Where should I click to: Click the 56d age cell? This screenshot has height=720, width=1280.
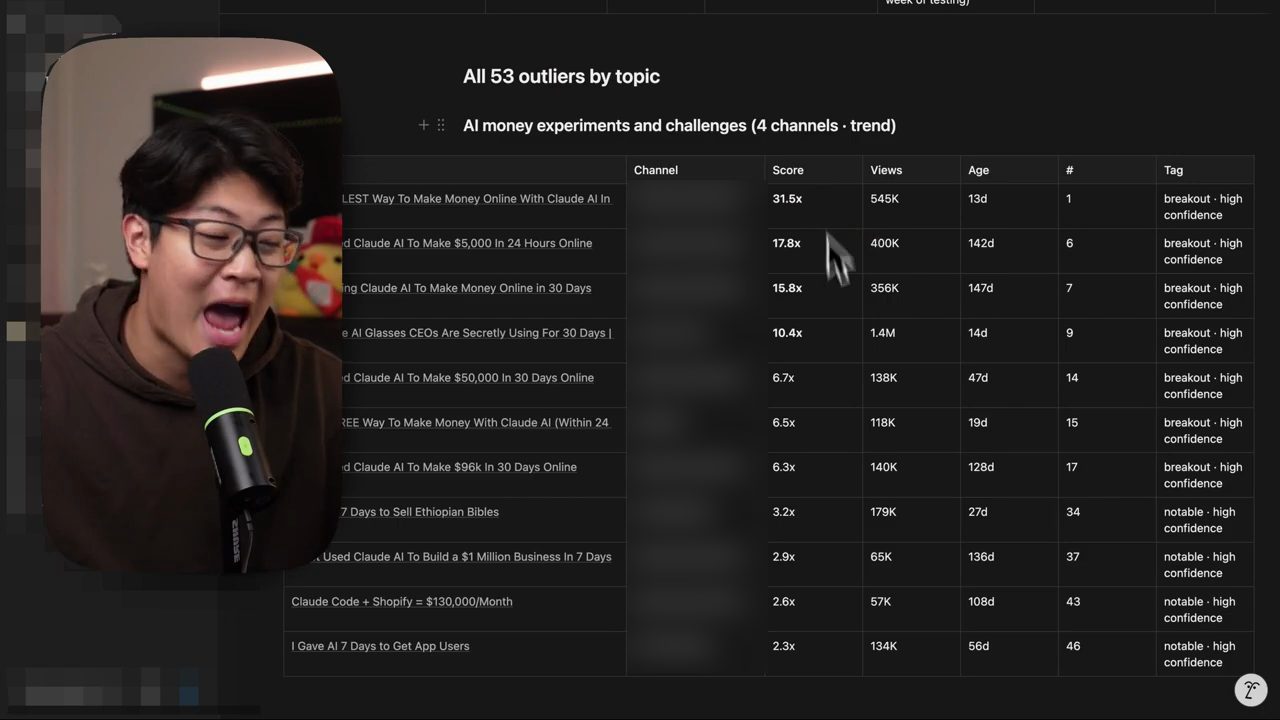[x=1009, y=654]
